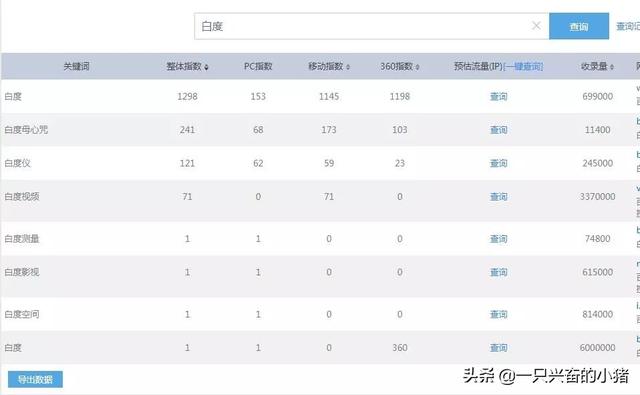Open the 查询记录 link beside the search button

click(628, 26)
